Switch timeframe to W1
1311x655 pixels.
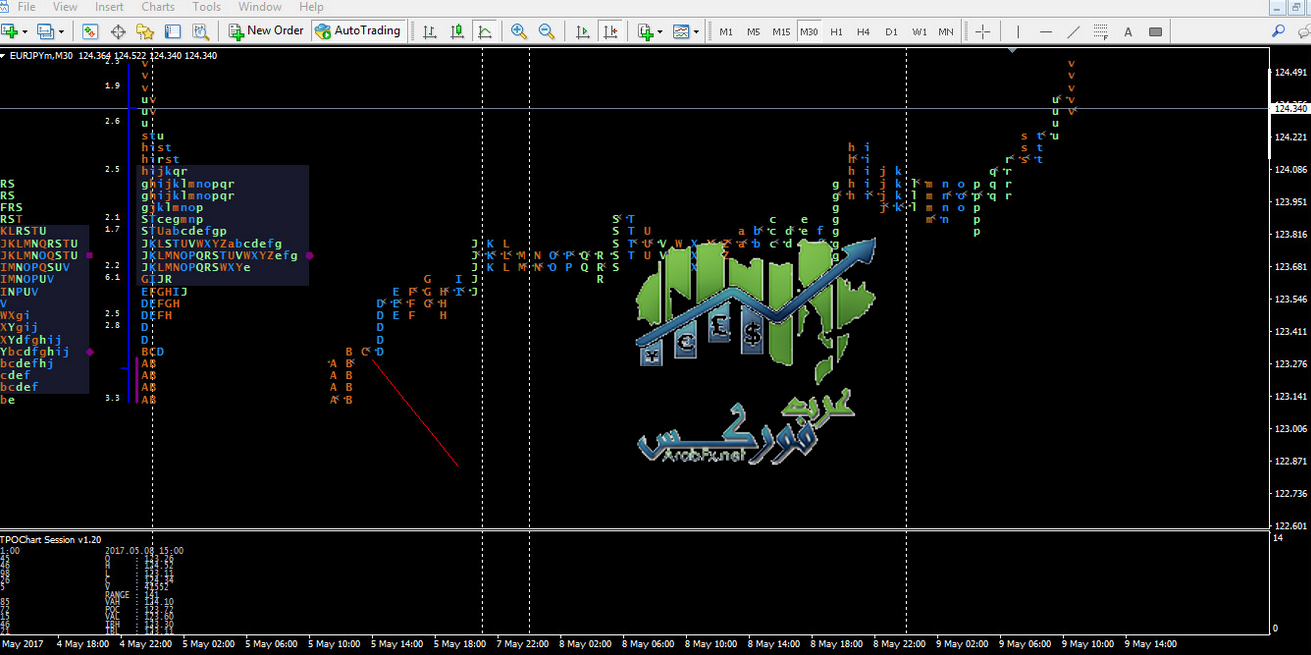pos(919,32)
